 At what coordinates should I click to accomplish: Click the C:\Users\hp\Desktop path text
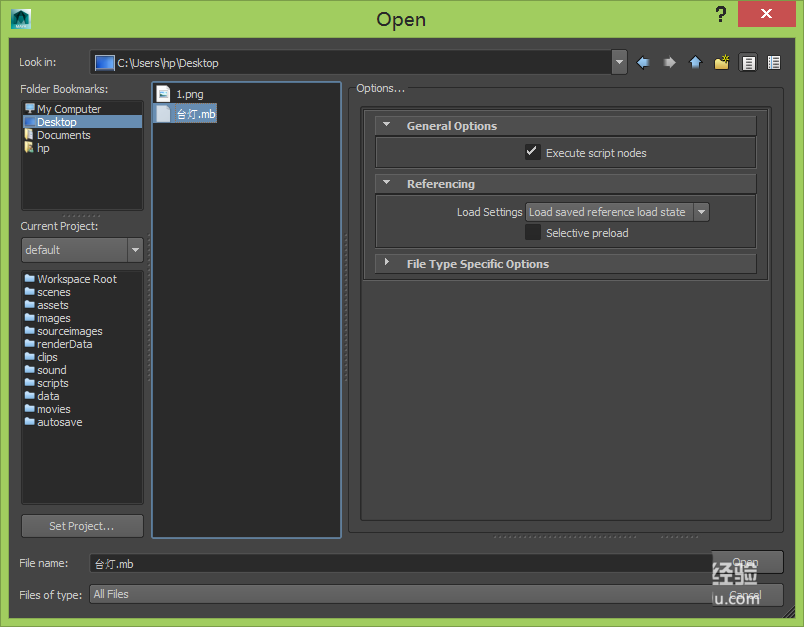point(168,63)
